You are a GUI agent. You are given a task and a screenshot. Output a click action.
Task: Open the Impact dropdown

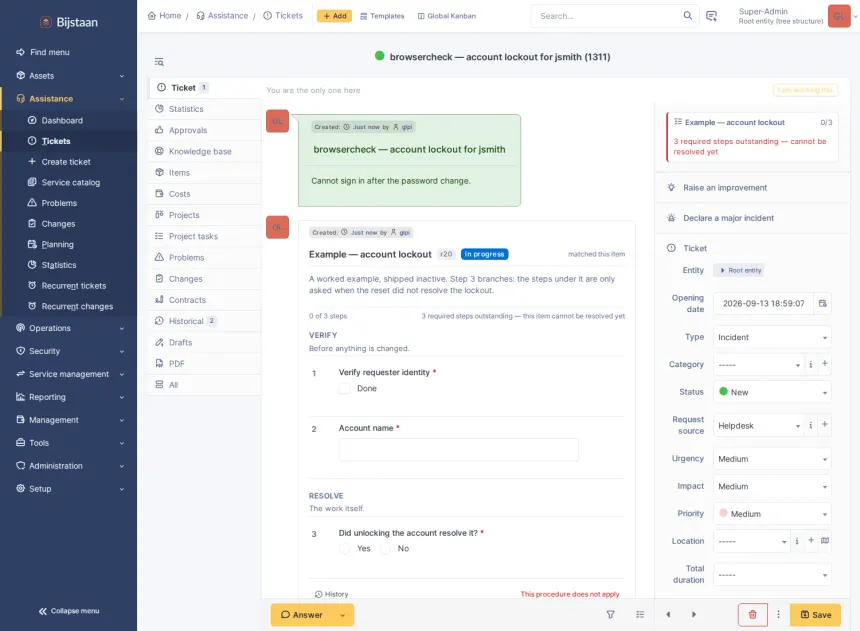click(x=772, y=486)
